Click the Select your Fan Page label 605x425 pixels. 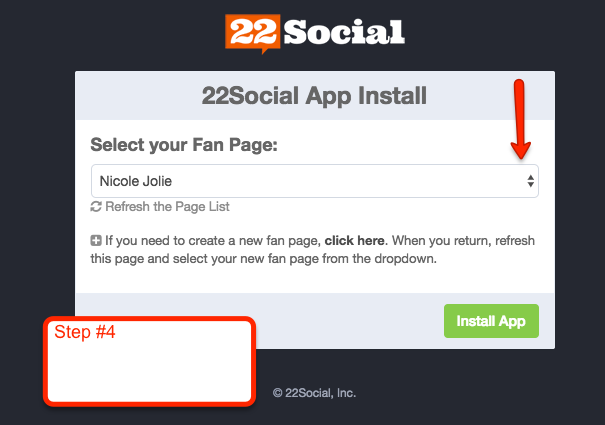[x=184, y=145]
